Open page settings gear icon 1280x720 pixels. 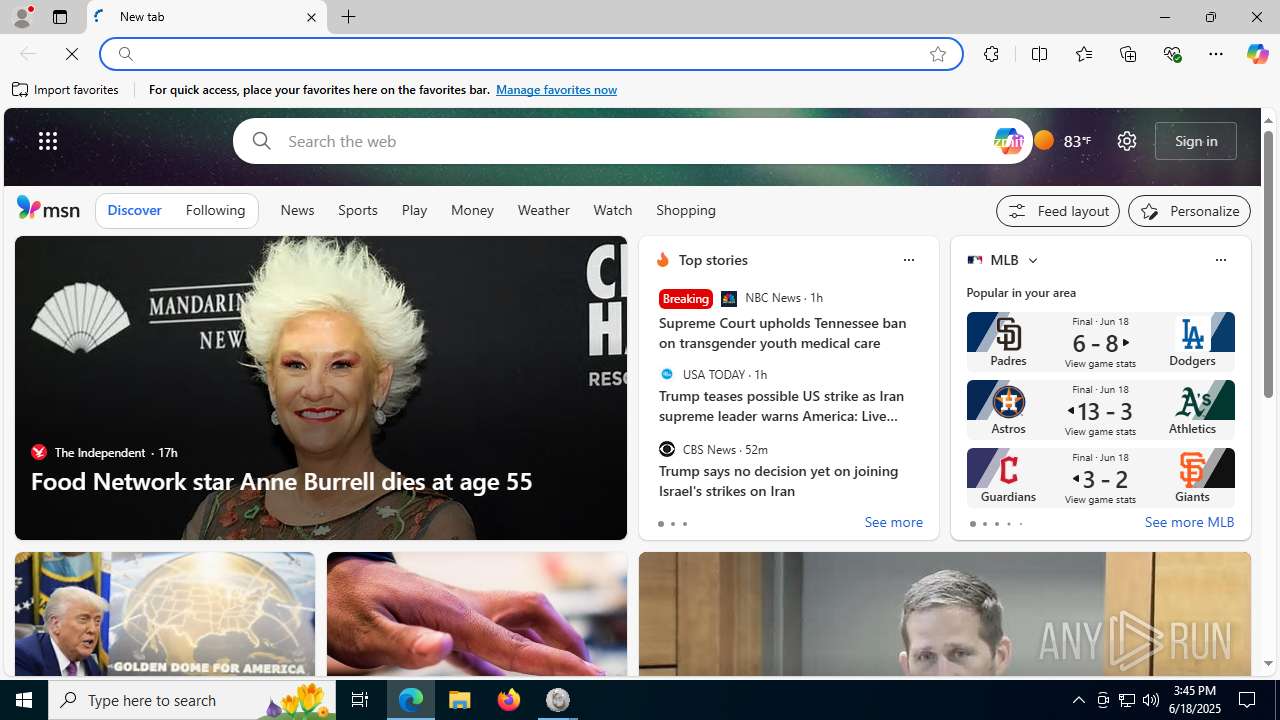[x=1127, y=141]
